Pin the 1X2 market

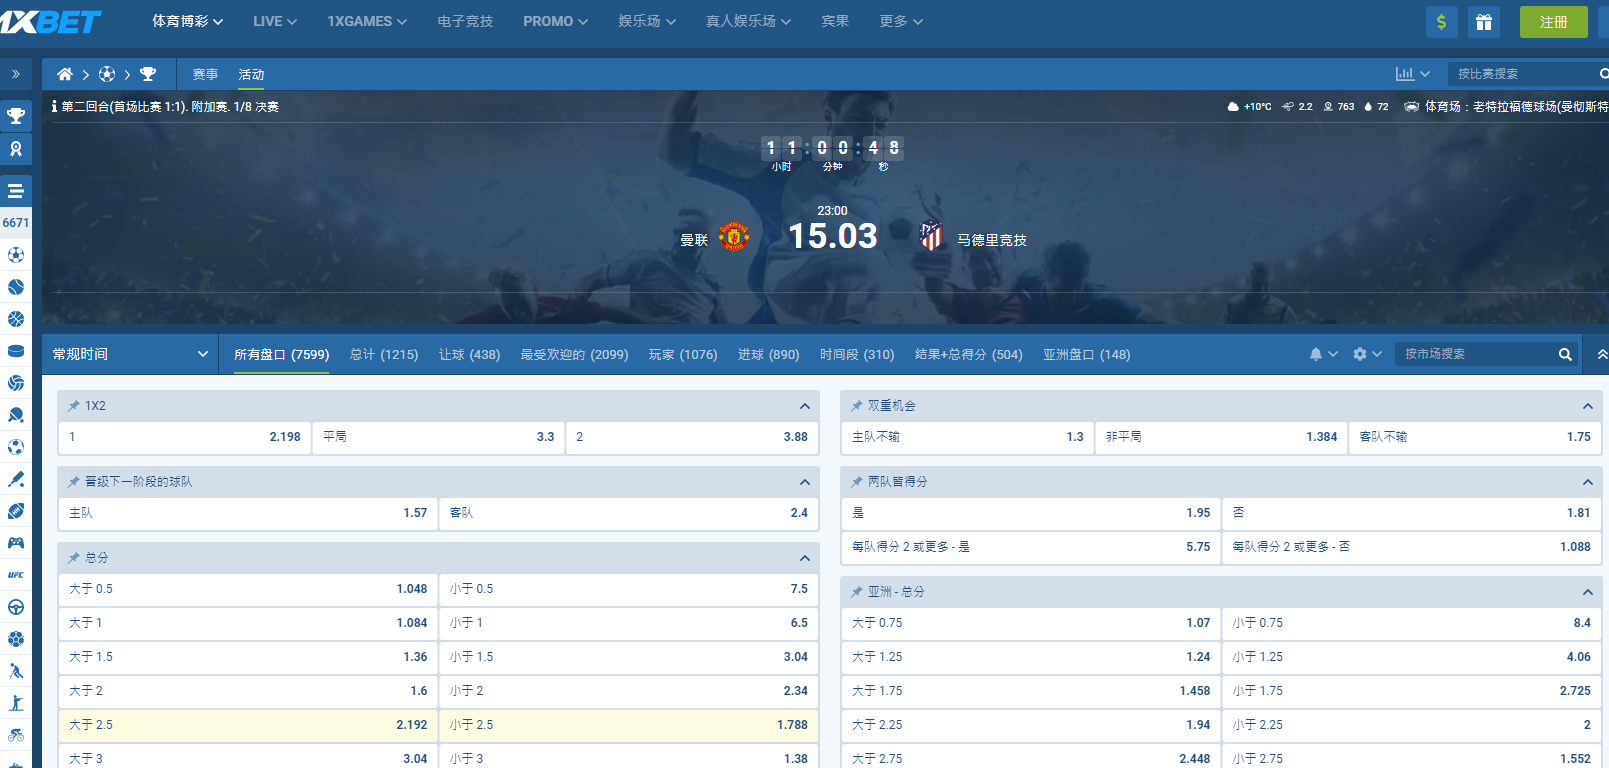(x=74, y=406)
